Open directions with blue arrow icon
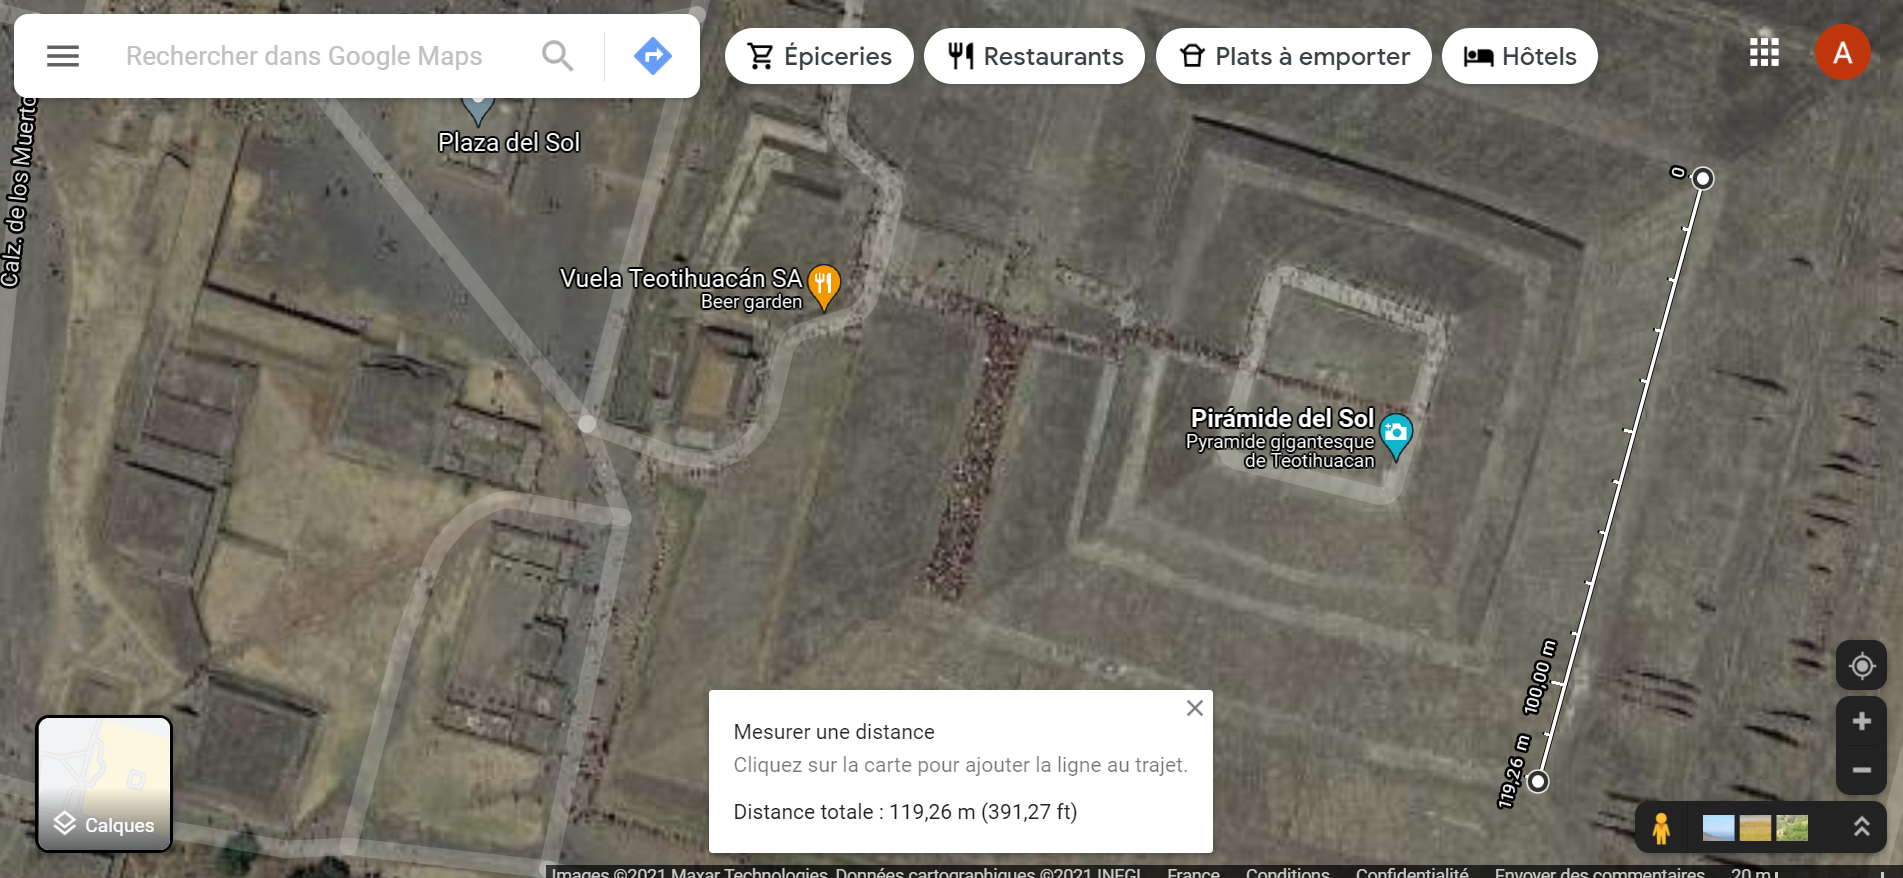Screen dimensions: 1903x878 (x=652, y=56)
